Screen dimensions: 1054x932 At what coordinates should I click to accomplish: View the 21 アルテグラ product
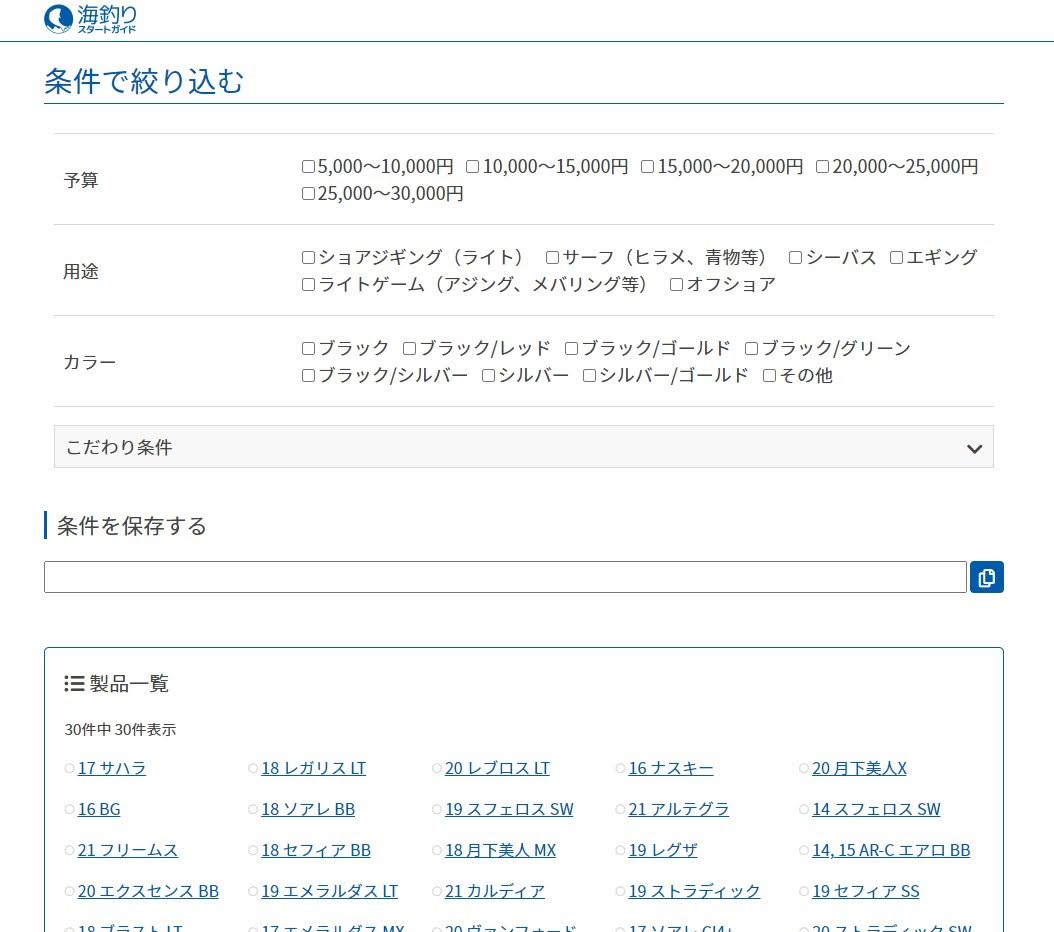(678, 809)
